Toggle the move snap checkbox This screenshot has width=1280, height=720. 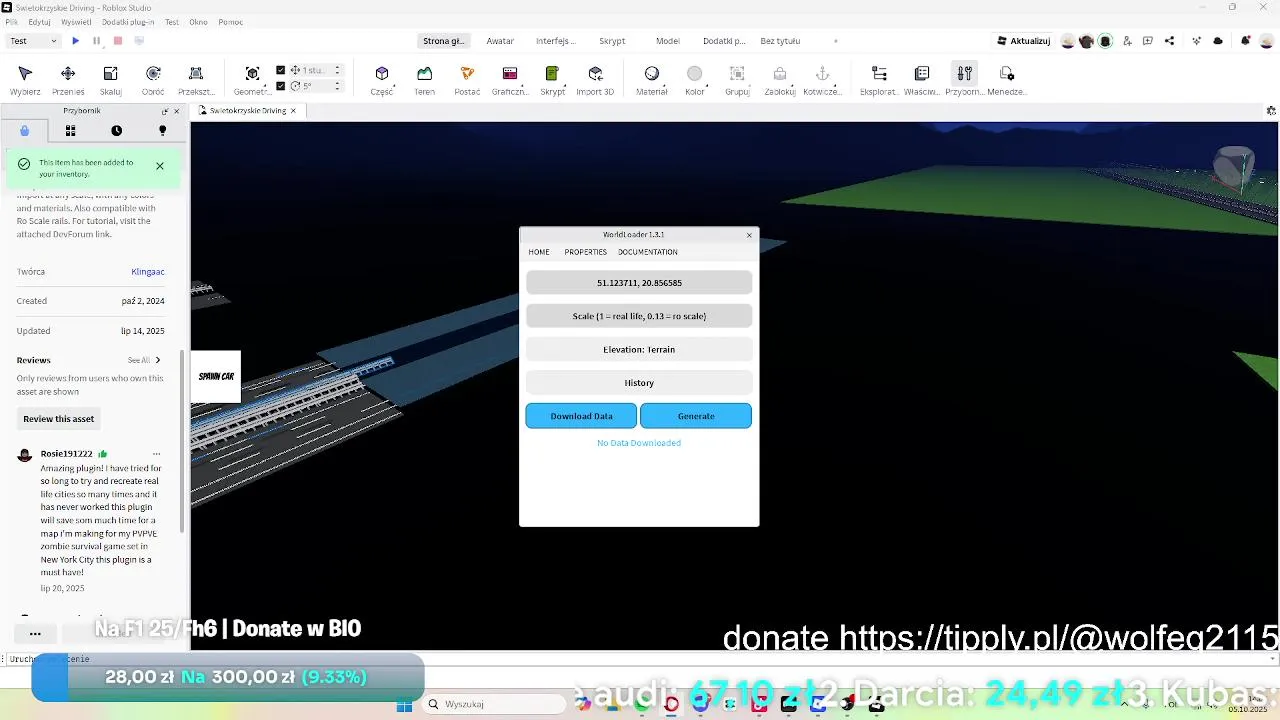(x=281, y=70)
